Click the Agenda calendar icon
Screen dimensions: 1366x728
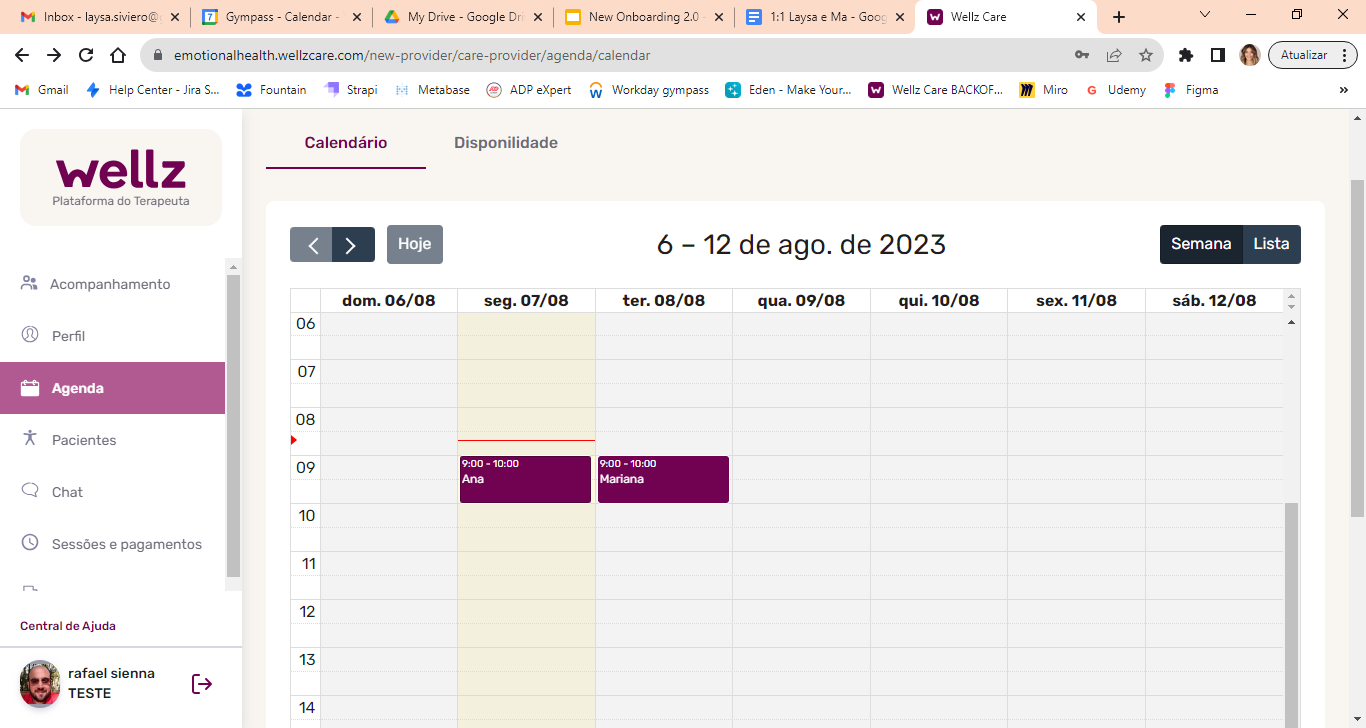tap(30, 388)
